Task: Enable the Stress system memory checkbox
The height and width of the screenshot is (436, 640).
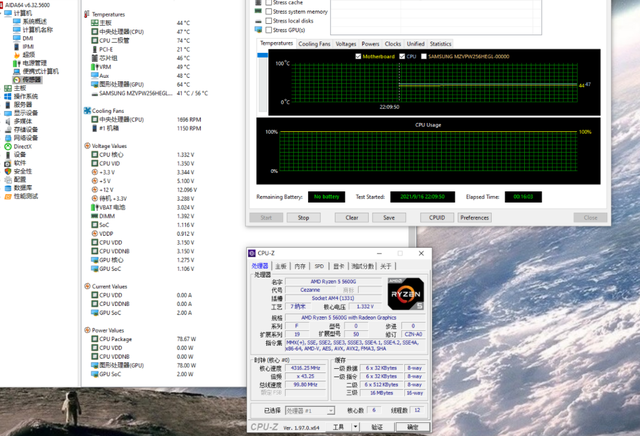Action: (x=269, y=11)
